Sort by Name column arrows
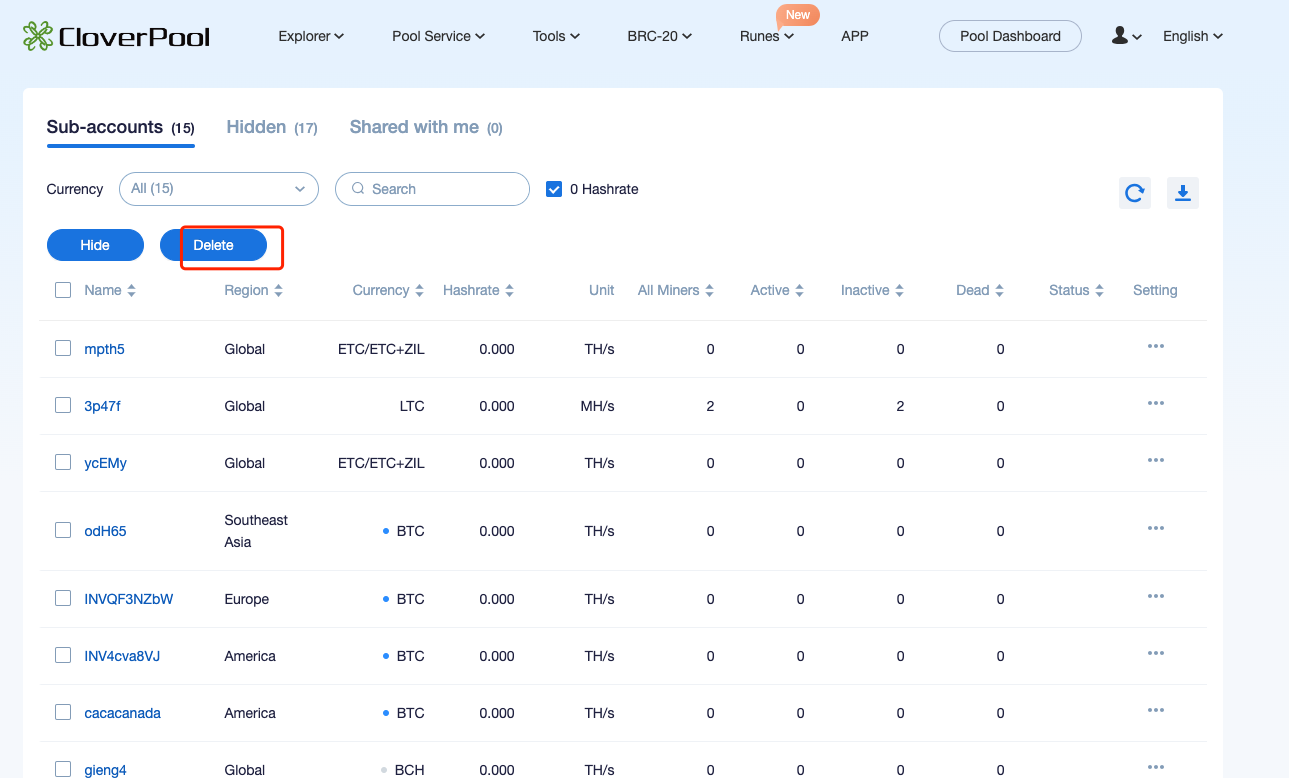1289x778 pixels. coord(131,290)
